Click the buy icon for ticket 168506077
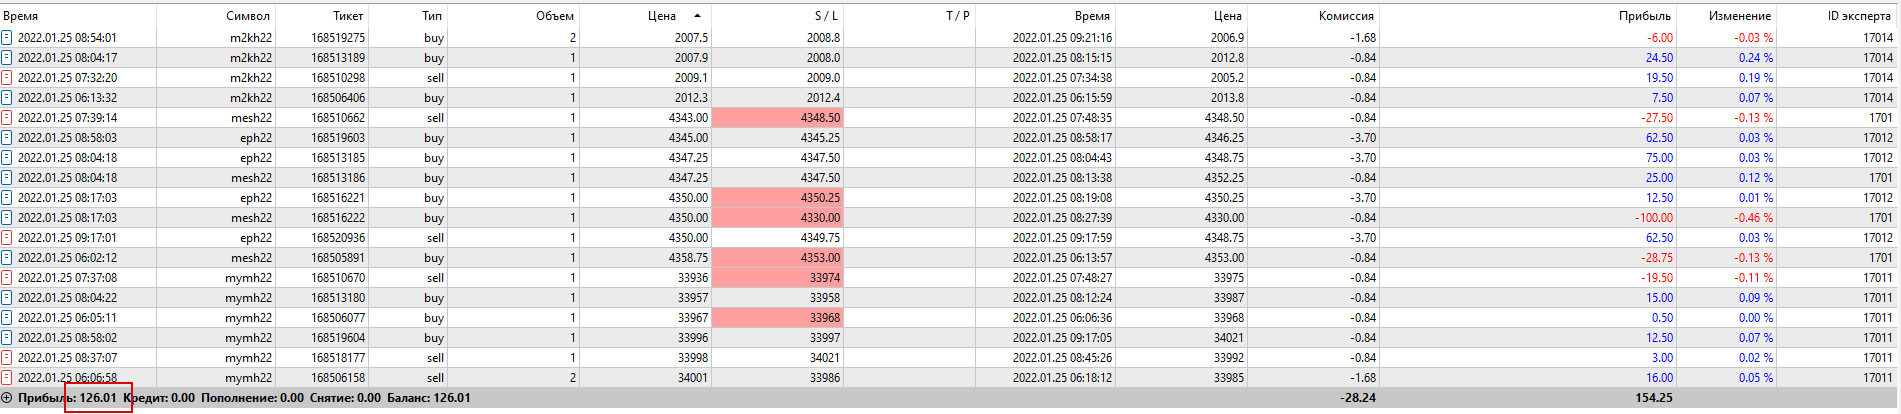Image resolution: width=1901 pixels, height=414 pixels. pos(7,318)
